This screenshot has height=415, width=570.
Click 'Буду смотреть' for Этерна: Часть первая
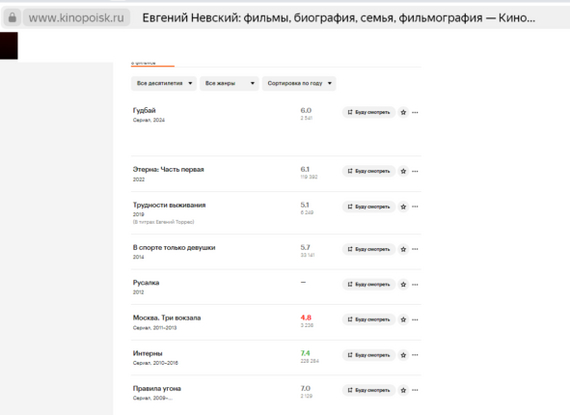pos(369,171)
